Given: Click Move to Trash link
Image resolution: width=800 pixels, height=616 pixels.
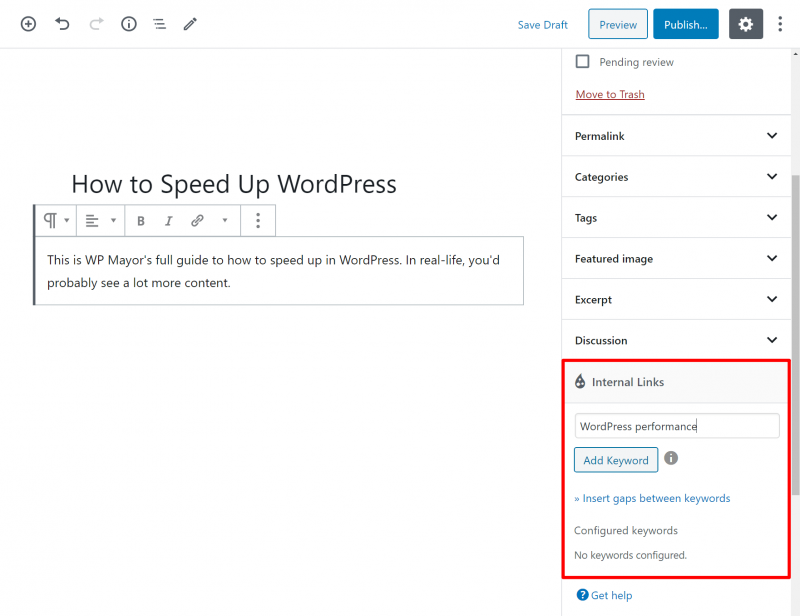Looking at the screenshot, I should point(610,94).
